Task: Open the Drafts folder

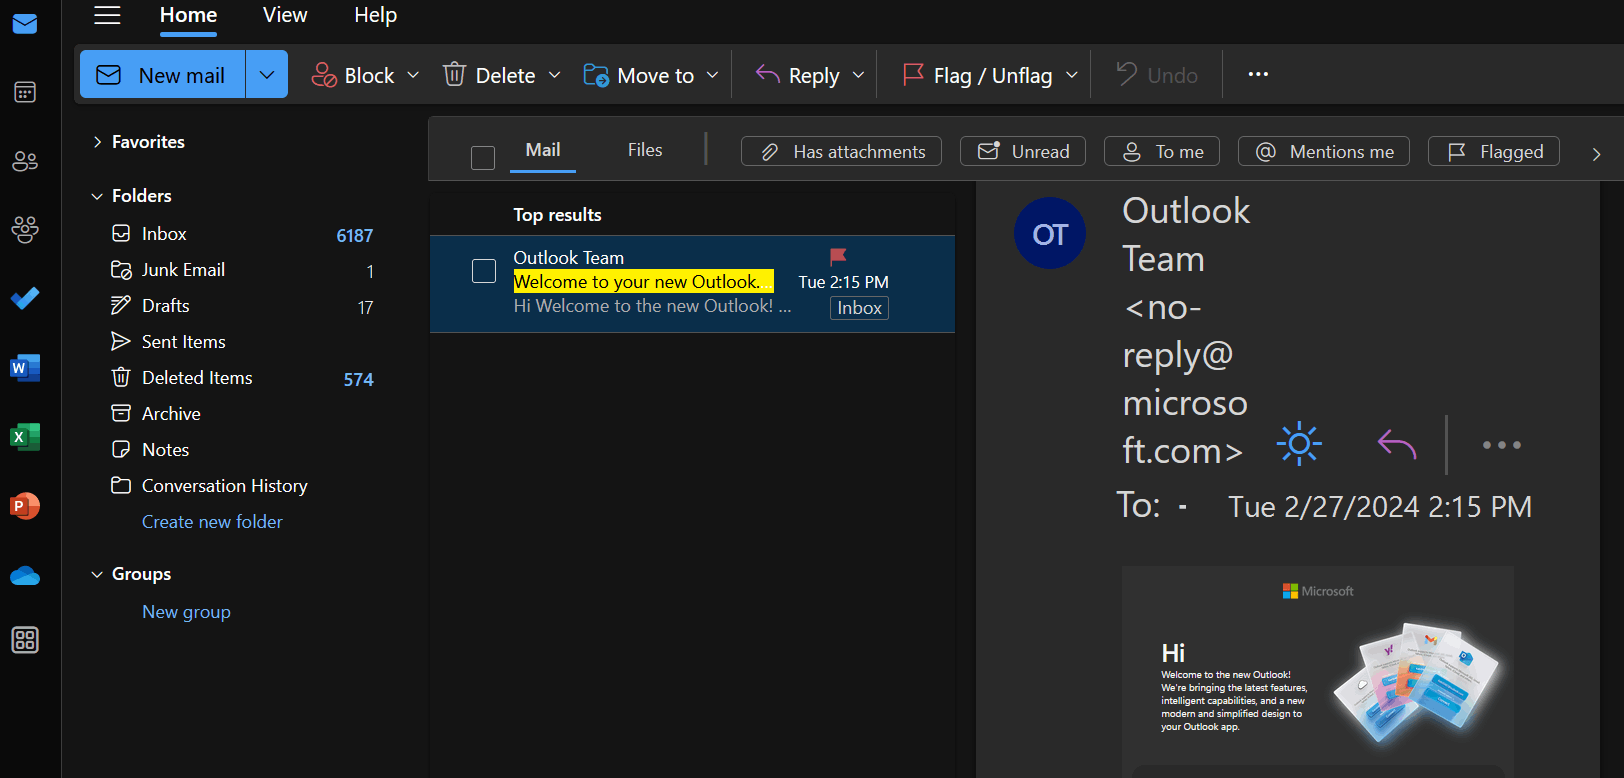Action: tap(241, 306)
